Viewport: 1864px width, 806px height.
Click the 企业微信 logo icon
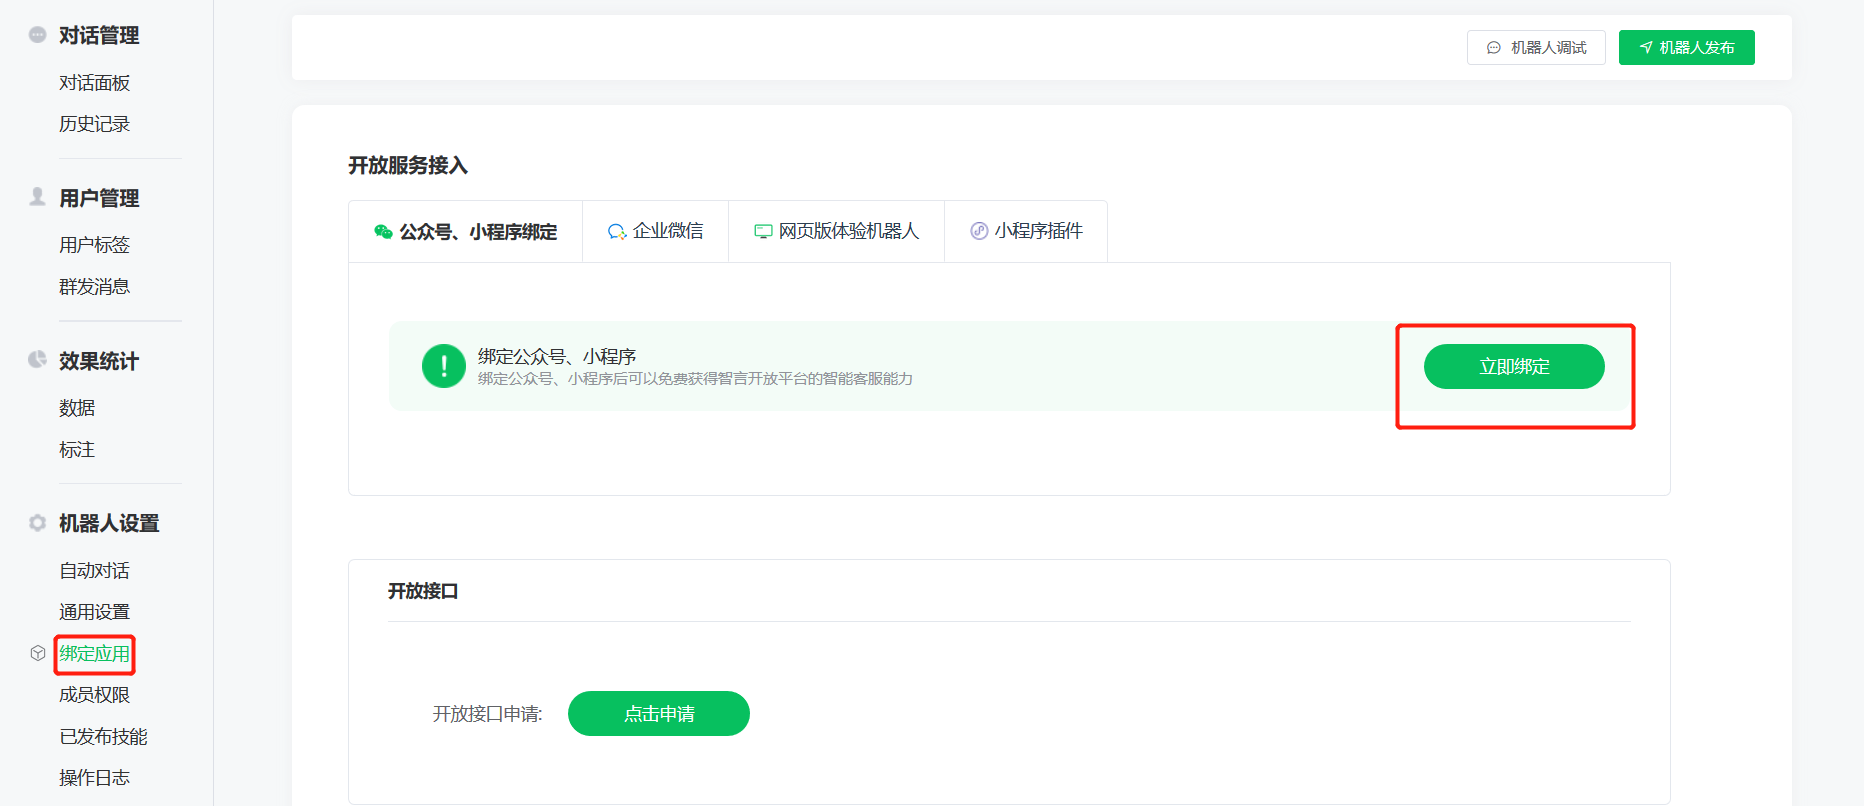point(617,231)
